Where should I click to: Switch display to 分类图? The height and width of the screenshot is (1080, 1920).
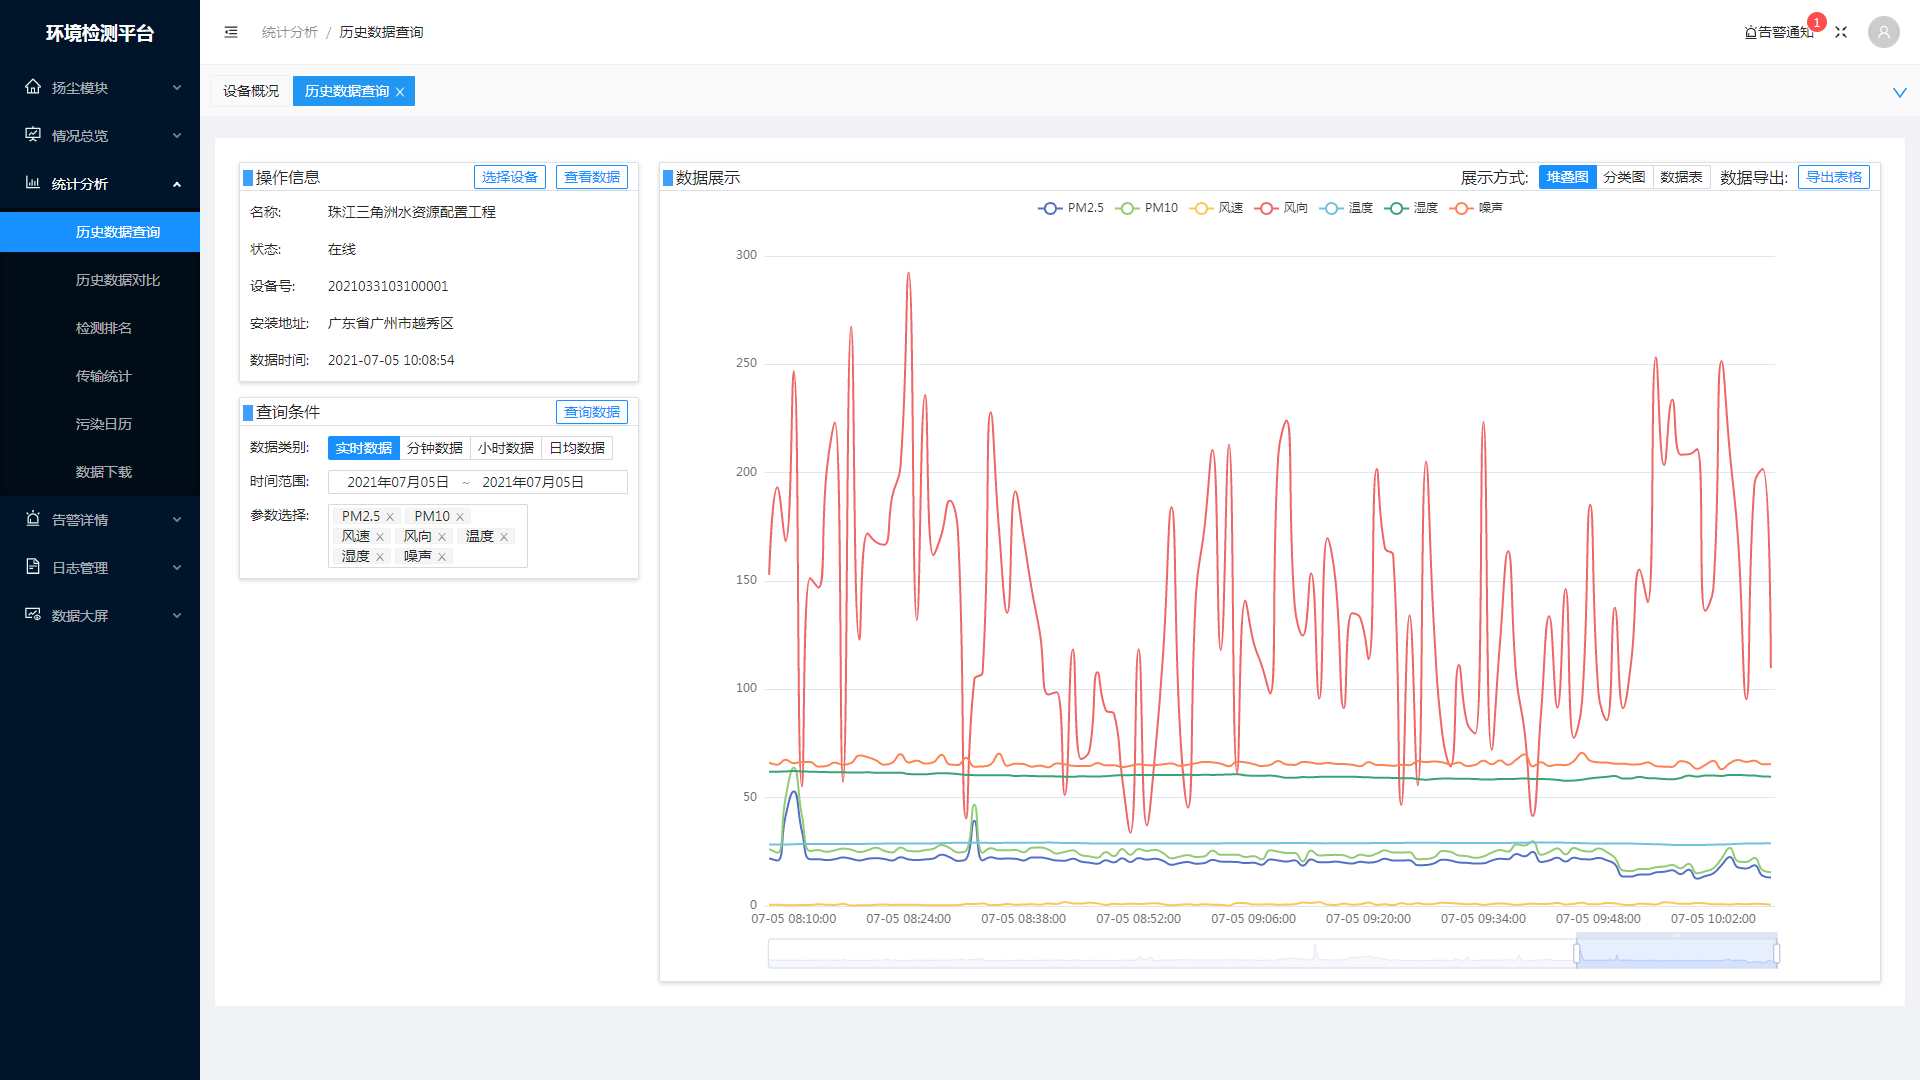[x=1625, y=177]
